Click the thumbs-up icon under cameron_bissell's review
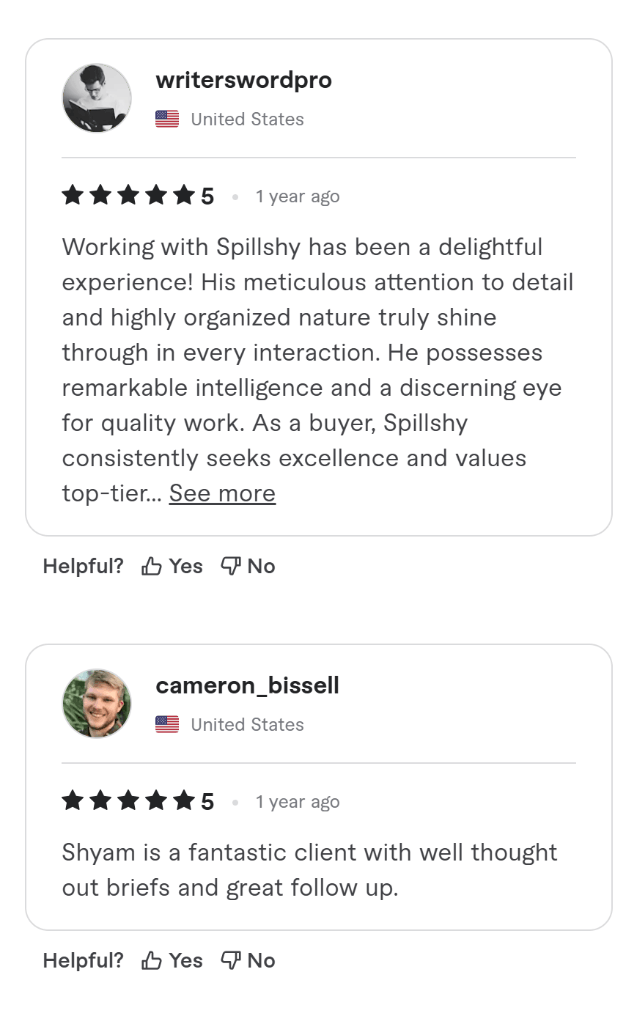This screenshot has height=1024, width=626. tap(151, 960)
